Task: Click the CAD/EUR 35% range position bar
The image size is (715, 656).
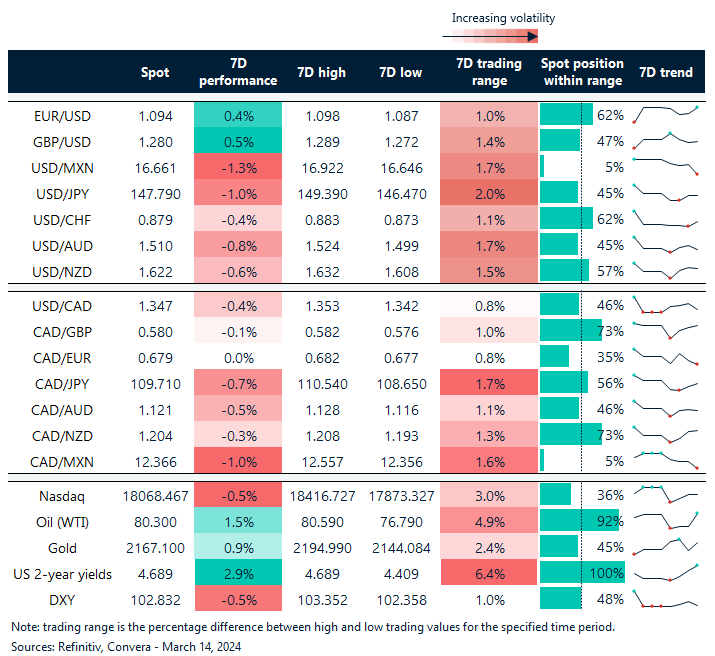Action: 555,356
